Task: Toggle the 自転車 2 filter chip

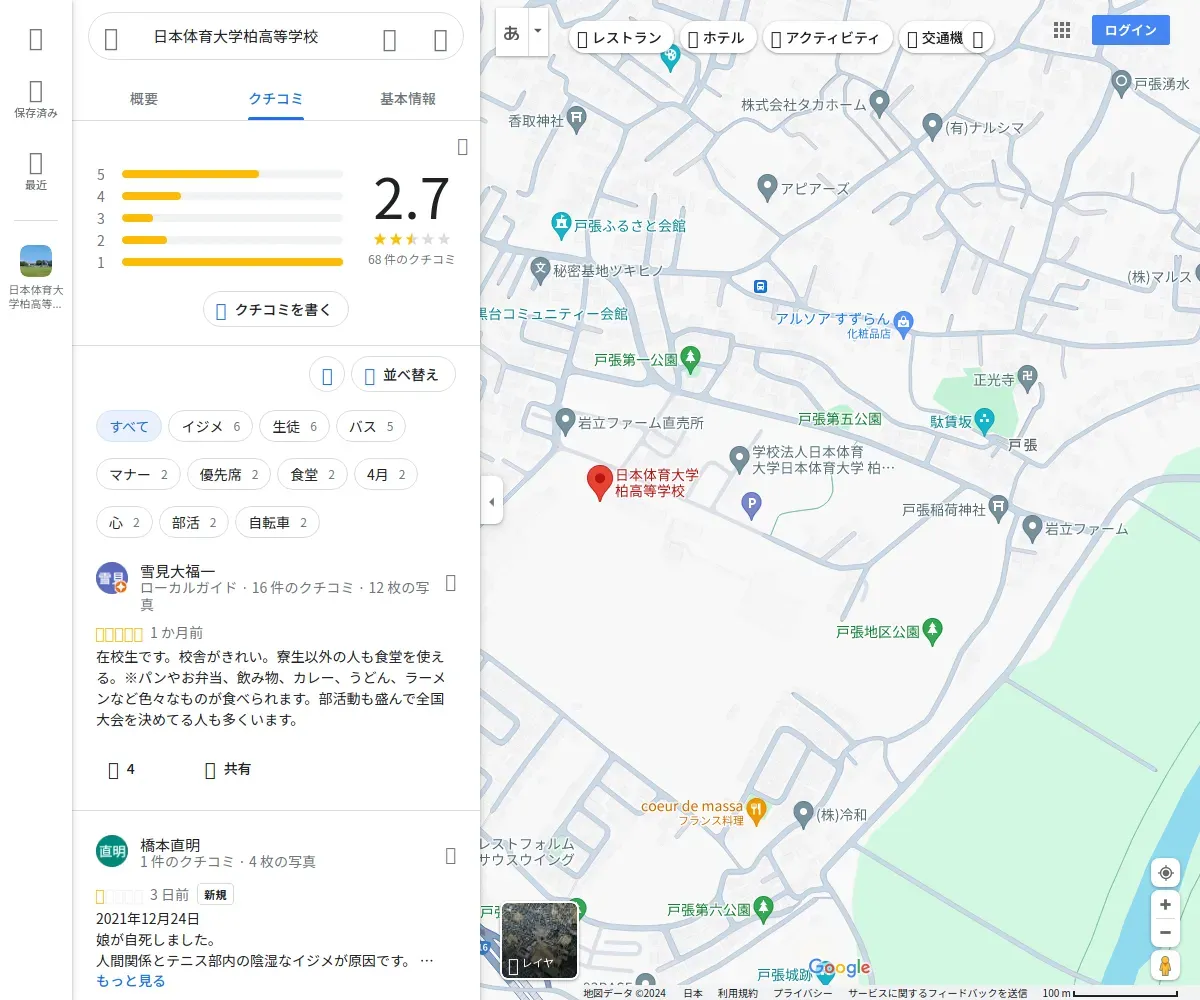Action: 277,523
